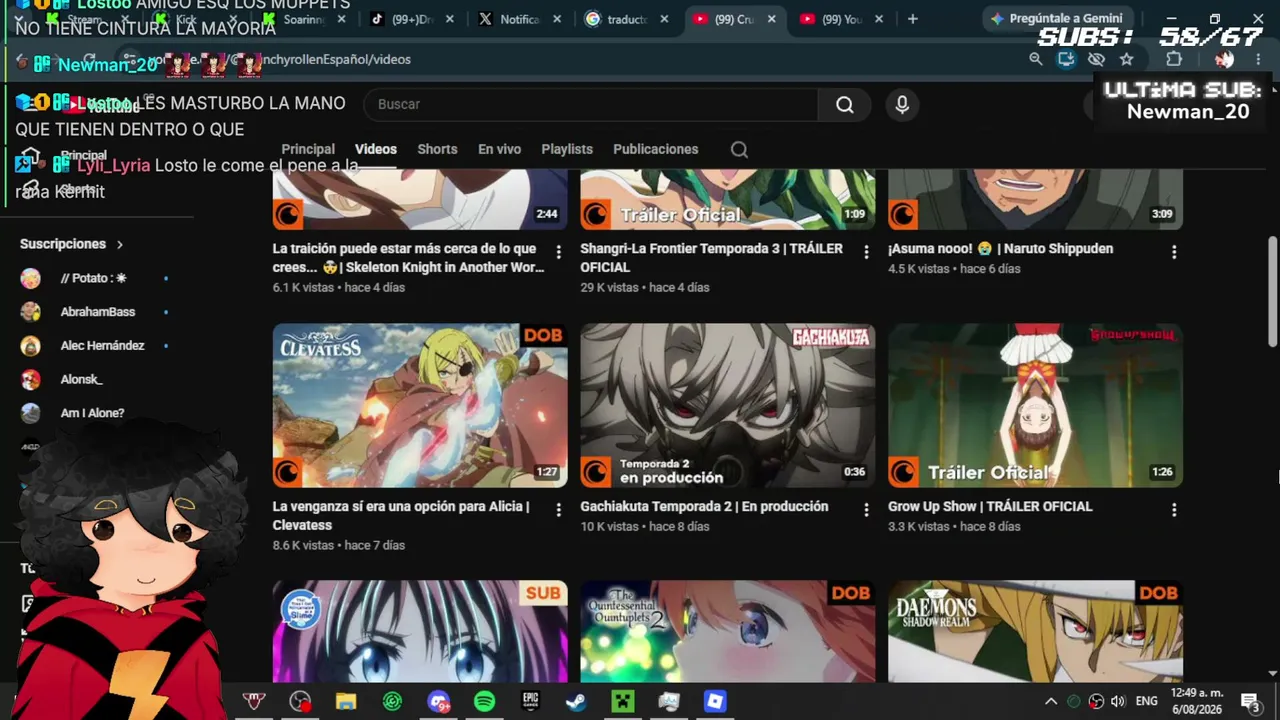Play the Gachiakuta masked character thumbnail
Viewport: 1280px width, 720px height.
pyautogui.click(x=728, y=405)
